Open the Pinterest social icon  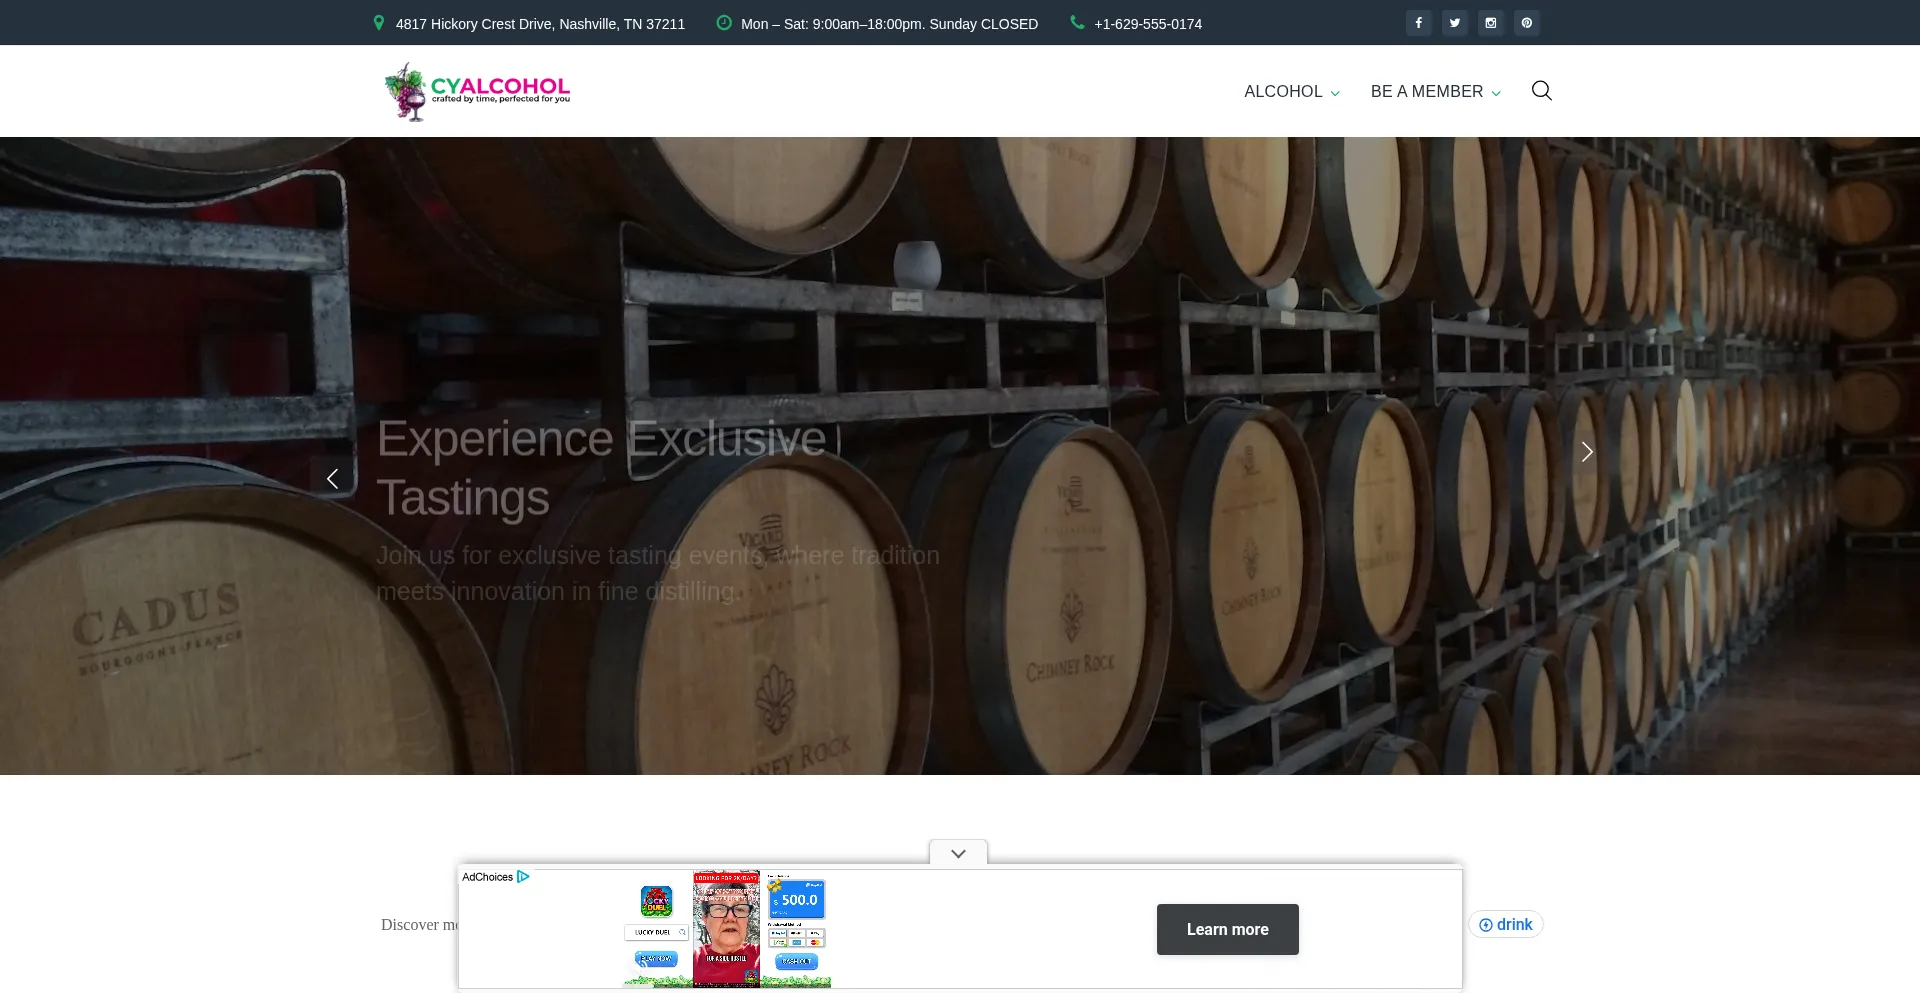click(1526, 23)
